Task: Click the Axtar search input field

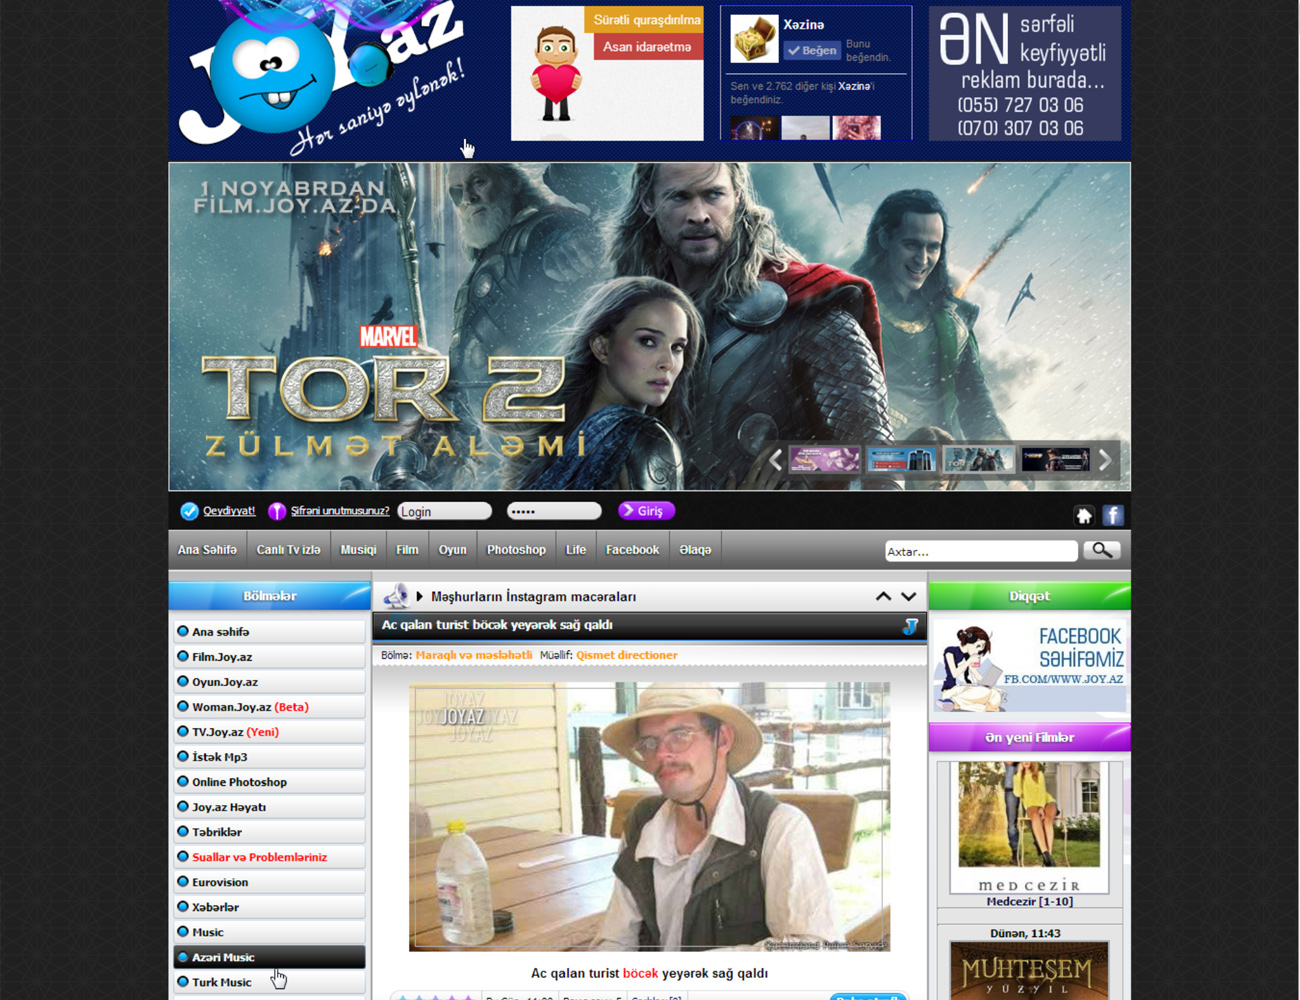Action: [980, 551]
